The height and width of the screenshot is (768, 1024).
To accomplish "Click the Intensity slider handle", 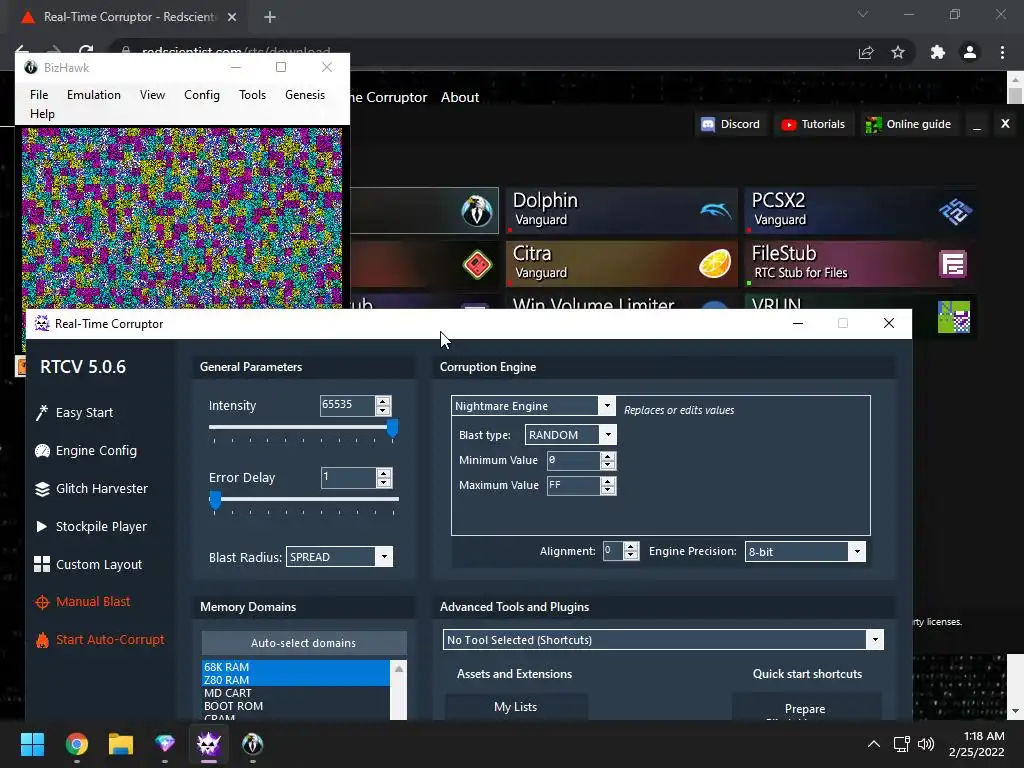I will tap(392, 428).
